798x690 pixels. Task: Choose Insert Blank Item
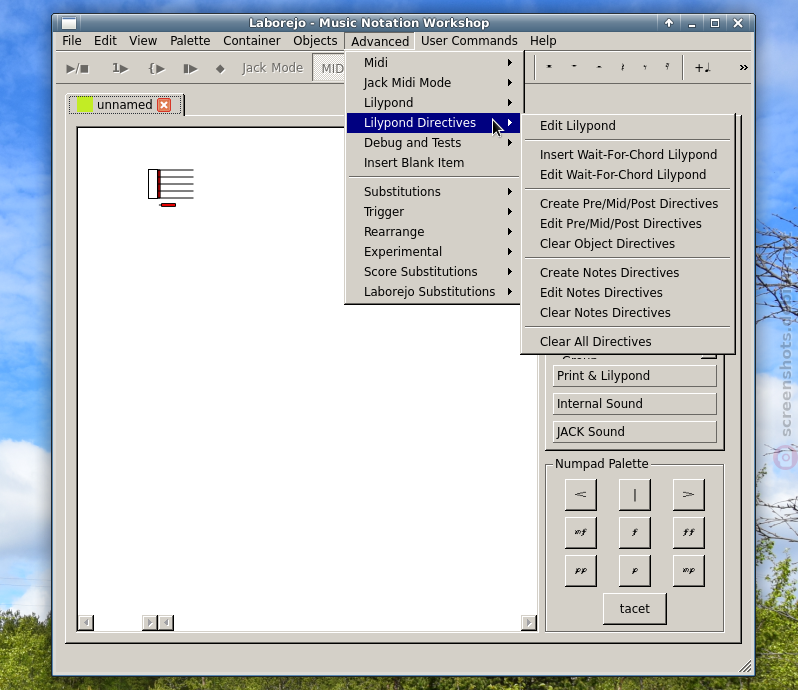coord(434,163)
